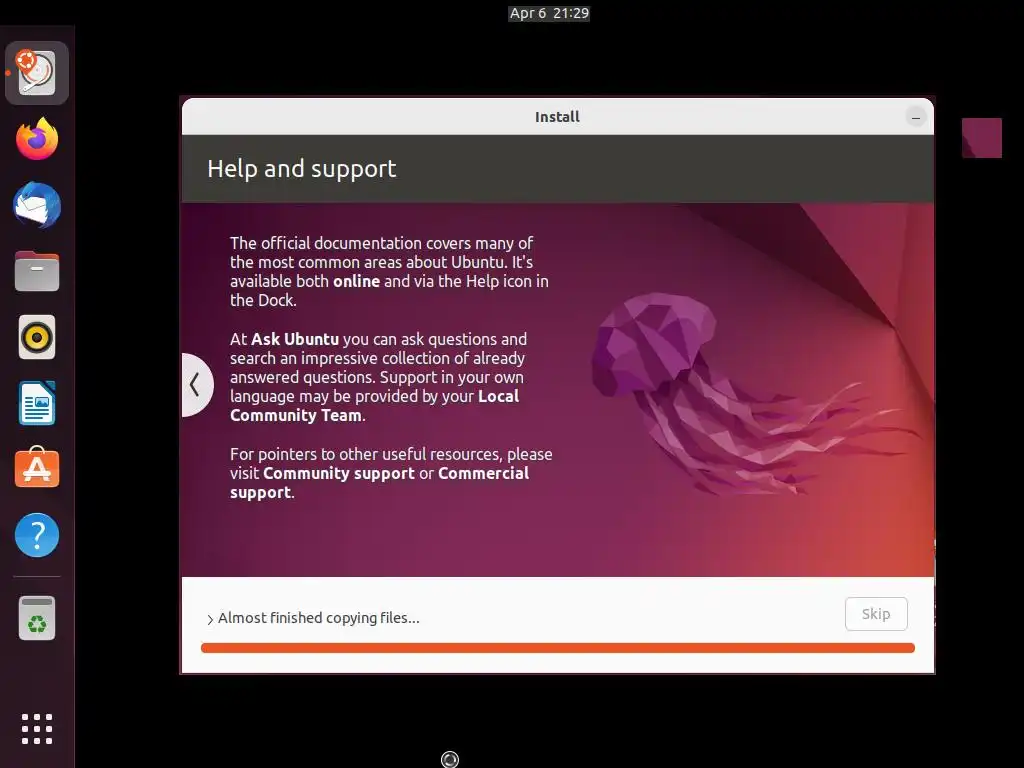Click the 'Almost finished copying files...' text

(319, 618)
